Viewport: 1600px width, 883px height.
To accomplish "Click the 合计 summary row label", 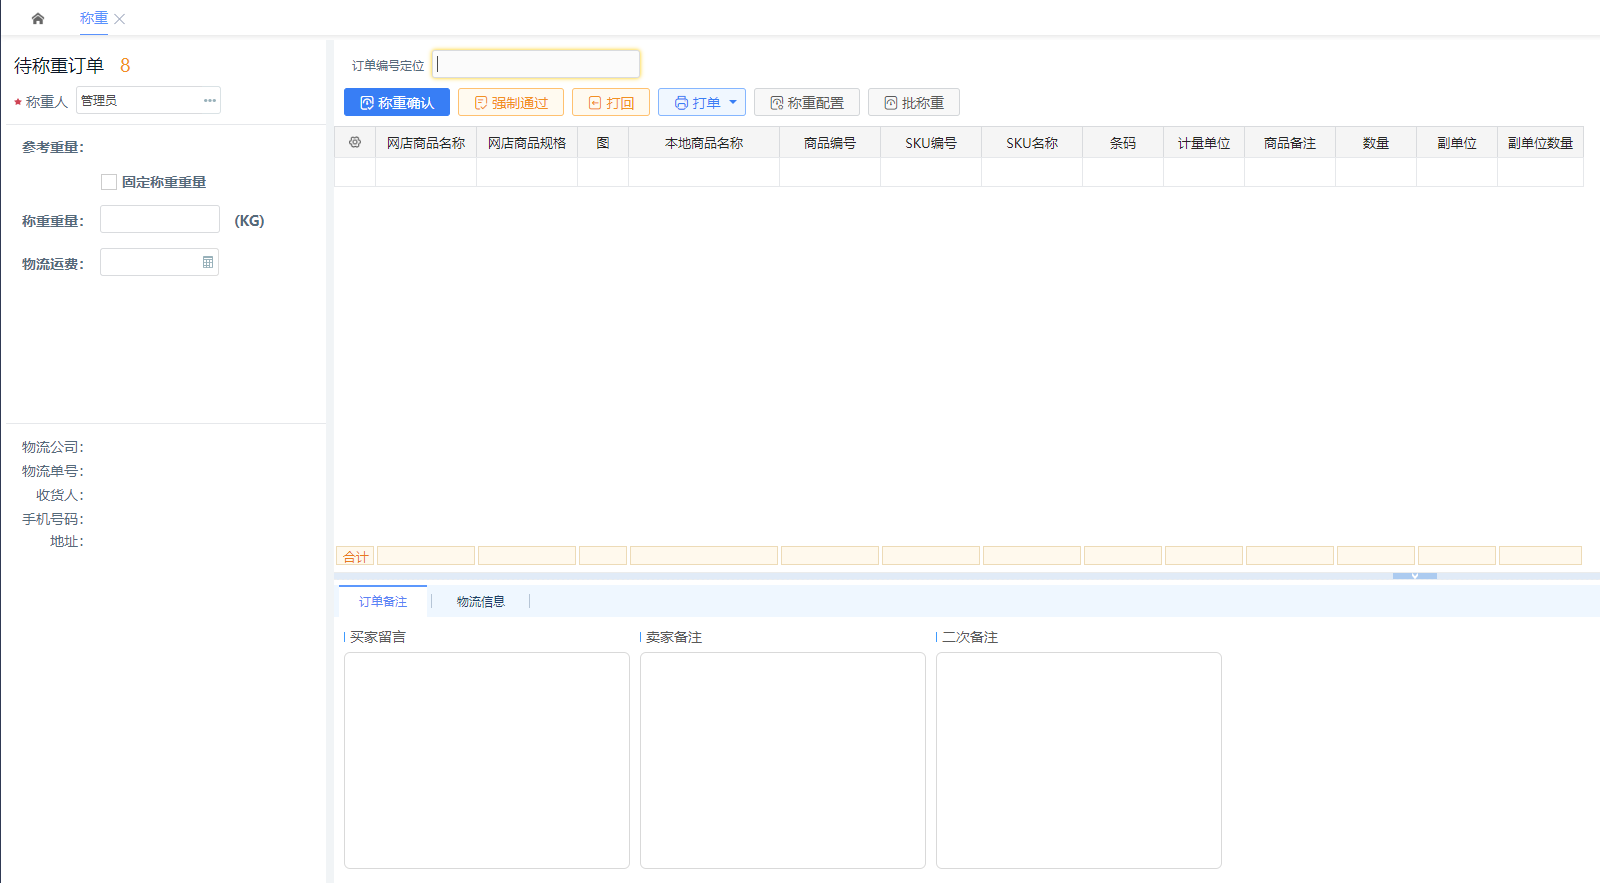I will click(355, 556).
